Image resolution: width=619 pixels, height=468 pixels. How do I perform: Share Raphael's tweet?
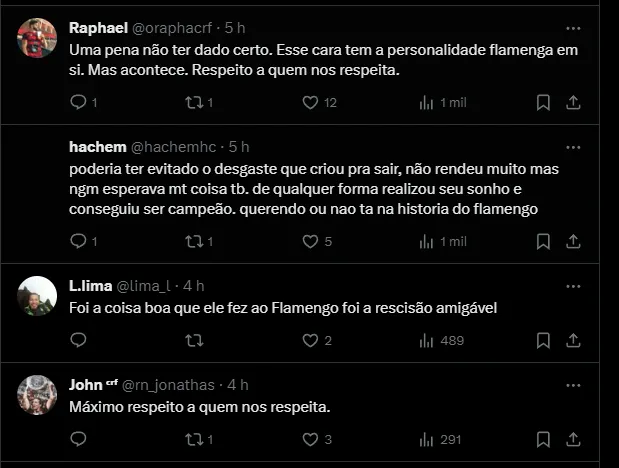574,102
